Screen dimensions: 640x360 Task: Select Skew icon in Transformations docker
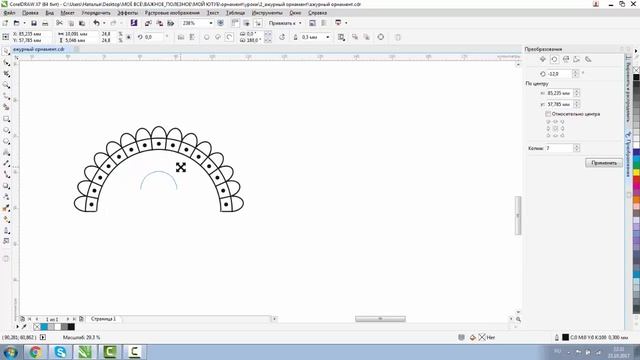click(588, 60)
